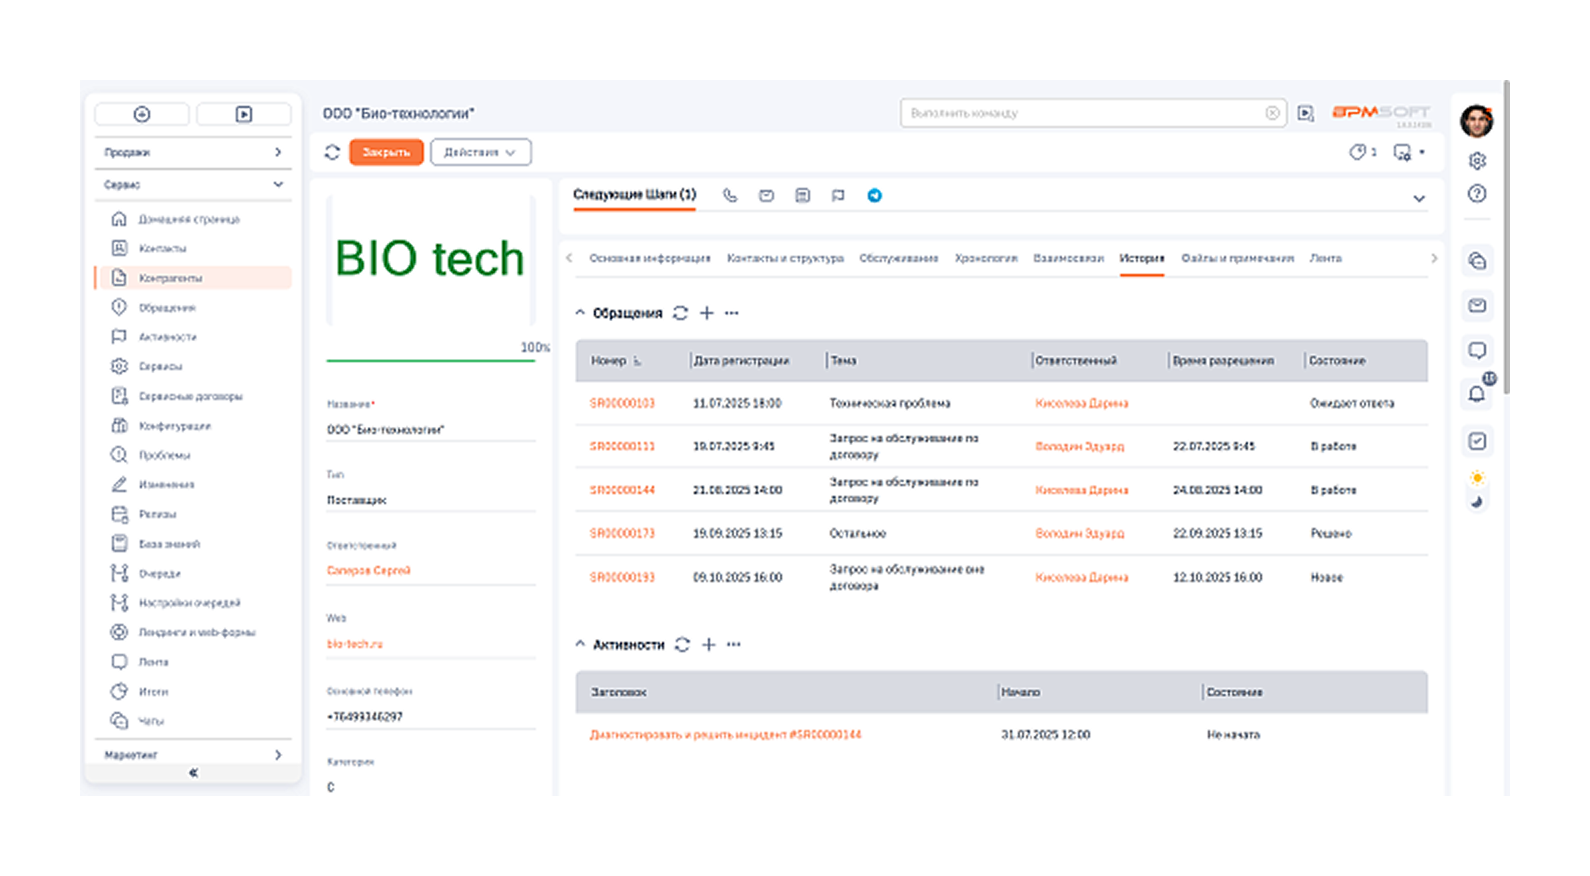Image resolution: width=1590 pixels, height=876 pixels.
Task: Open the bio-tech.ru web link
Action: pyautogui.click(x=355, y=644)
